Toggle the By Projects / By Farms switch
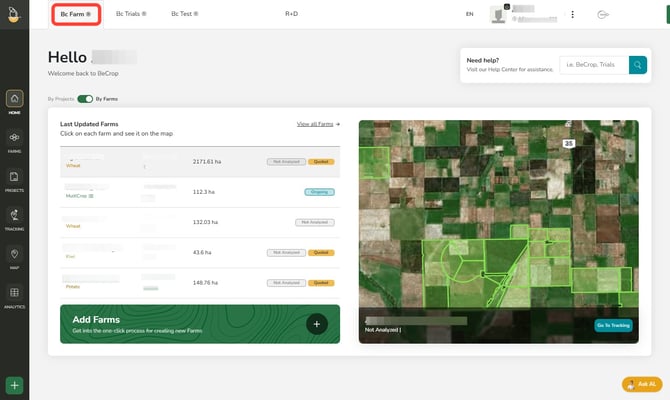 (85, 99)
